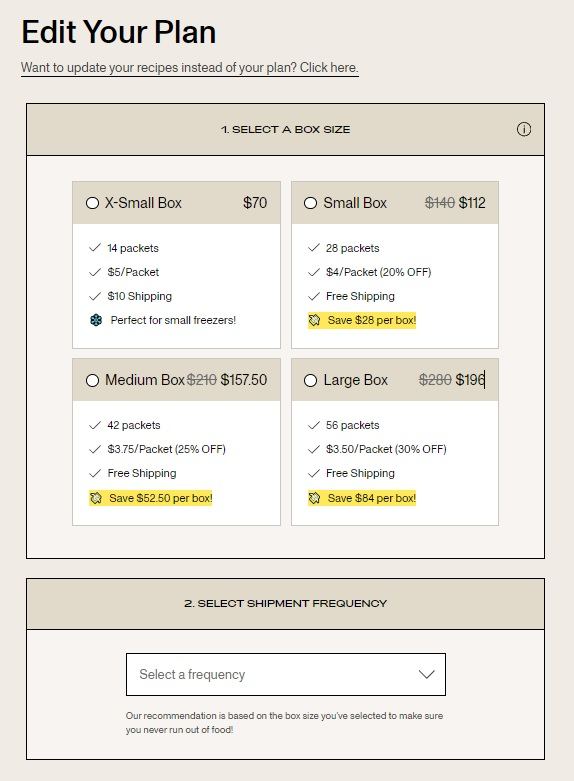Select the X-Small Box radio button
Image resolution: width=574 pixels, height=781 pixels.
[x=92, y=203]
